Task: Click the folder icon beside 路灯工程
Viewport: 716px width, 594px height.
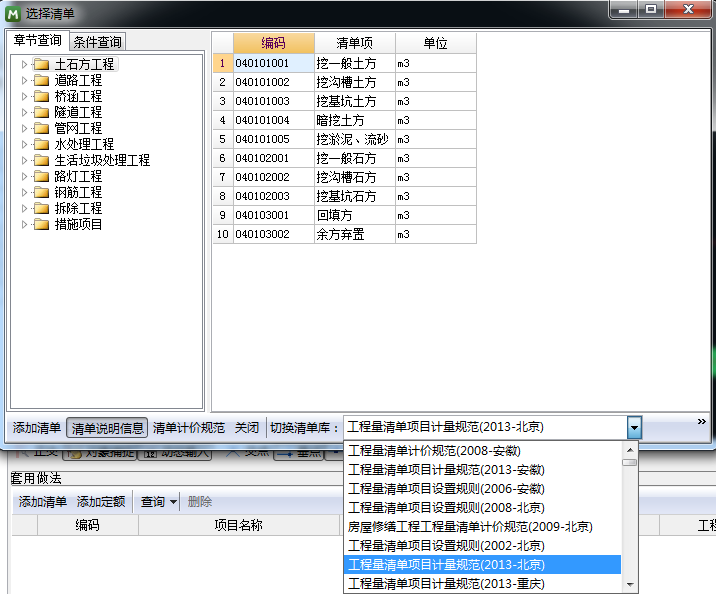Action: point(41,176)
